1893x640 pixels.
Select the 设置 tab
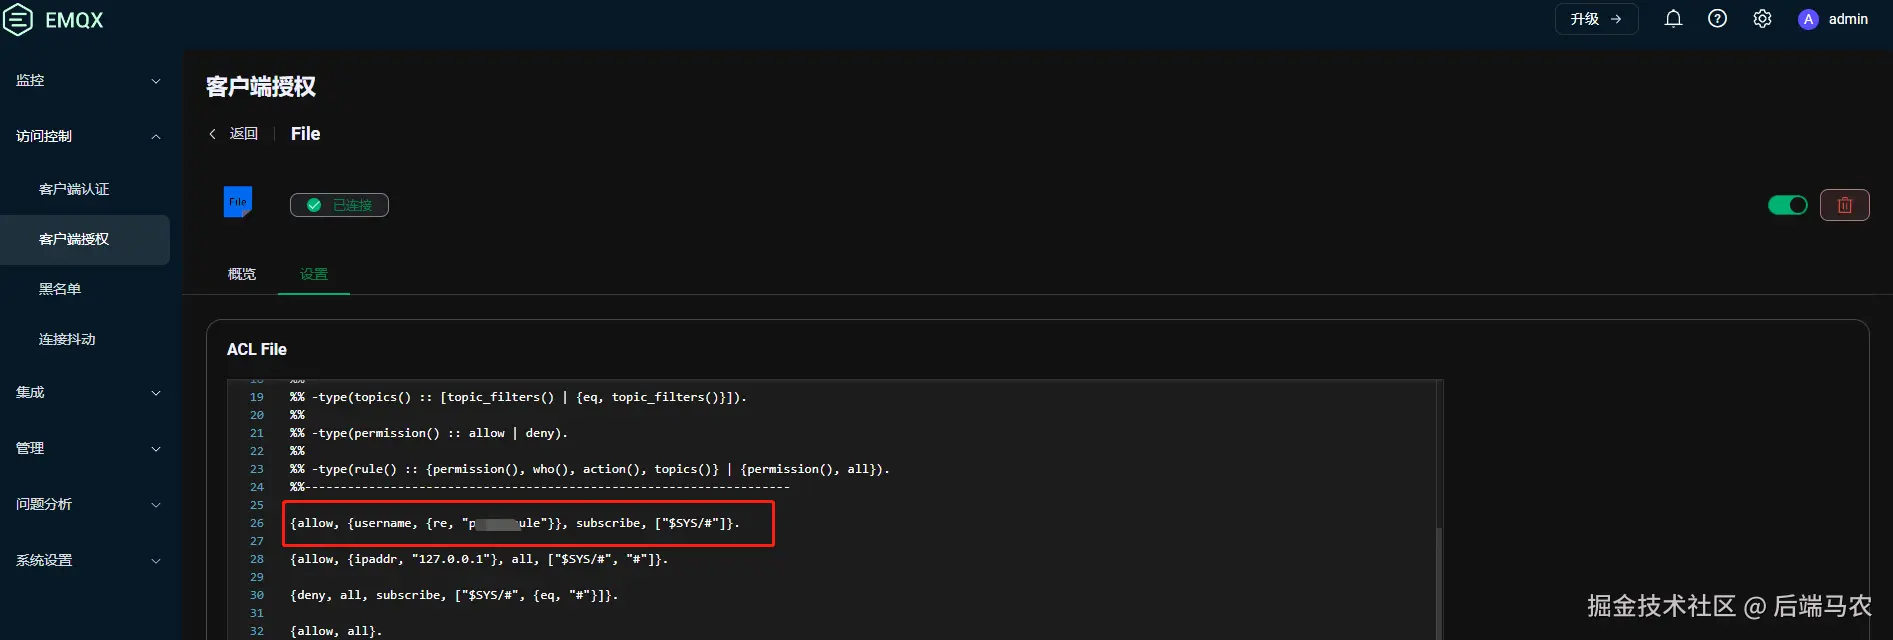[x=314, y=274]
